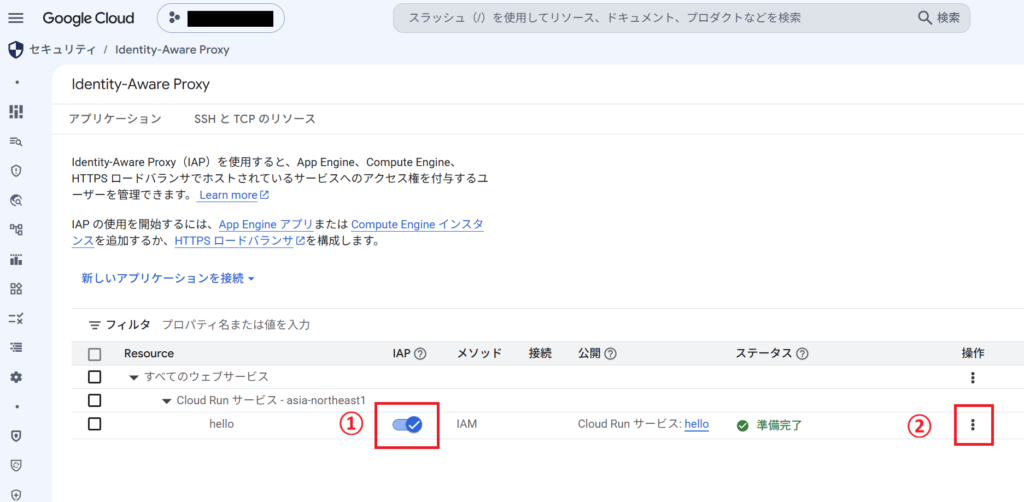Open the 新しいアプリケーションを接続 dropdown
Image resolution: width=1024 pixels, height=502 pixels.
pos(168,279)
